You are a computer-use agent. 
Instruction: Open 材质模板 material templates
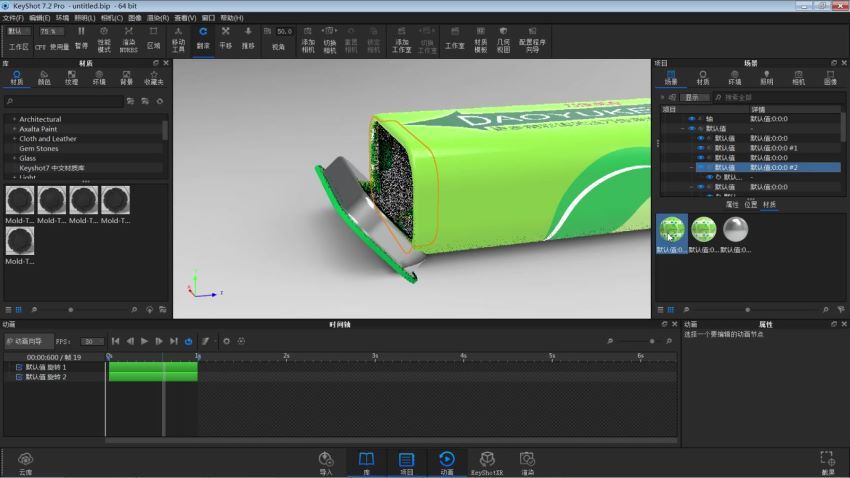point(480,40)
